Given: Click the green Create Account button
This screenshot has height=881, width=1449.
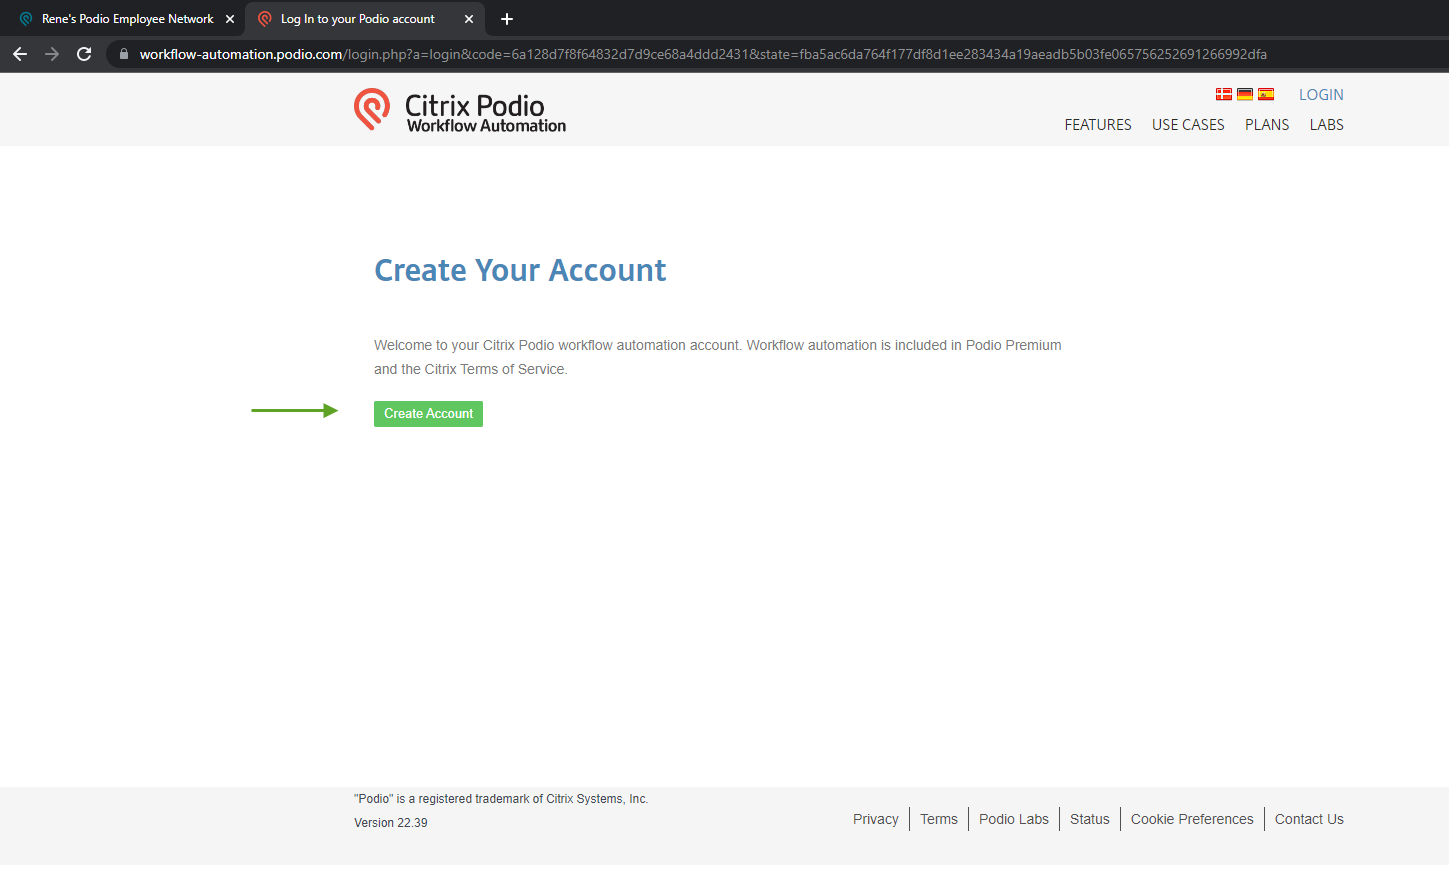Looking at the screenshot, I should [428, 414].
